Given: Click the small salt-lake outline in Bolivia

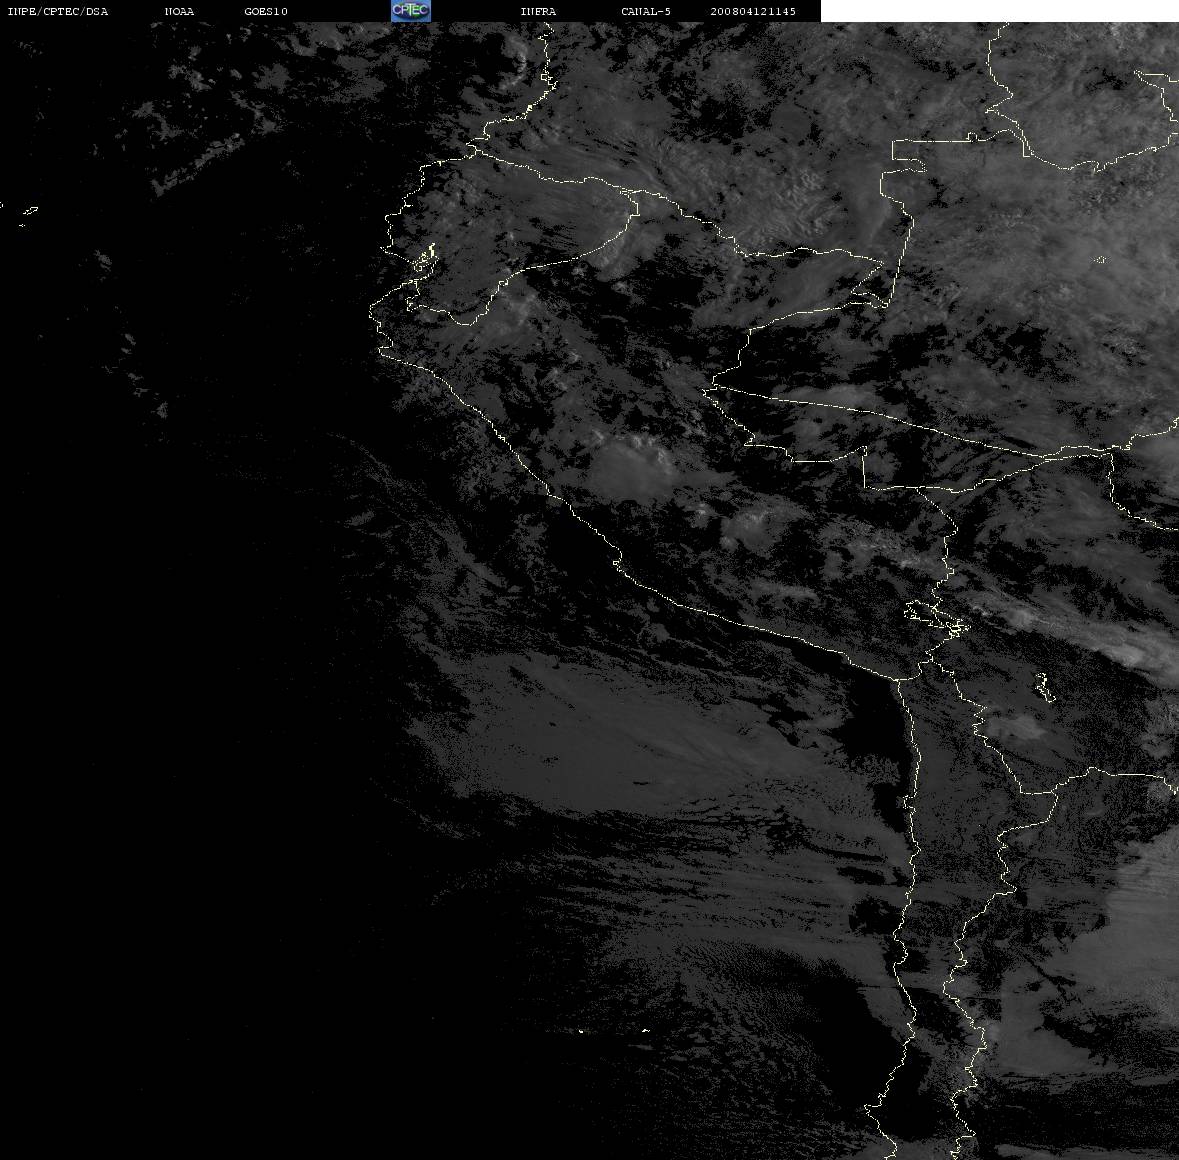Looking at the screenshot, I should (x=1044, y=686).
